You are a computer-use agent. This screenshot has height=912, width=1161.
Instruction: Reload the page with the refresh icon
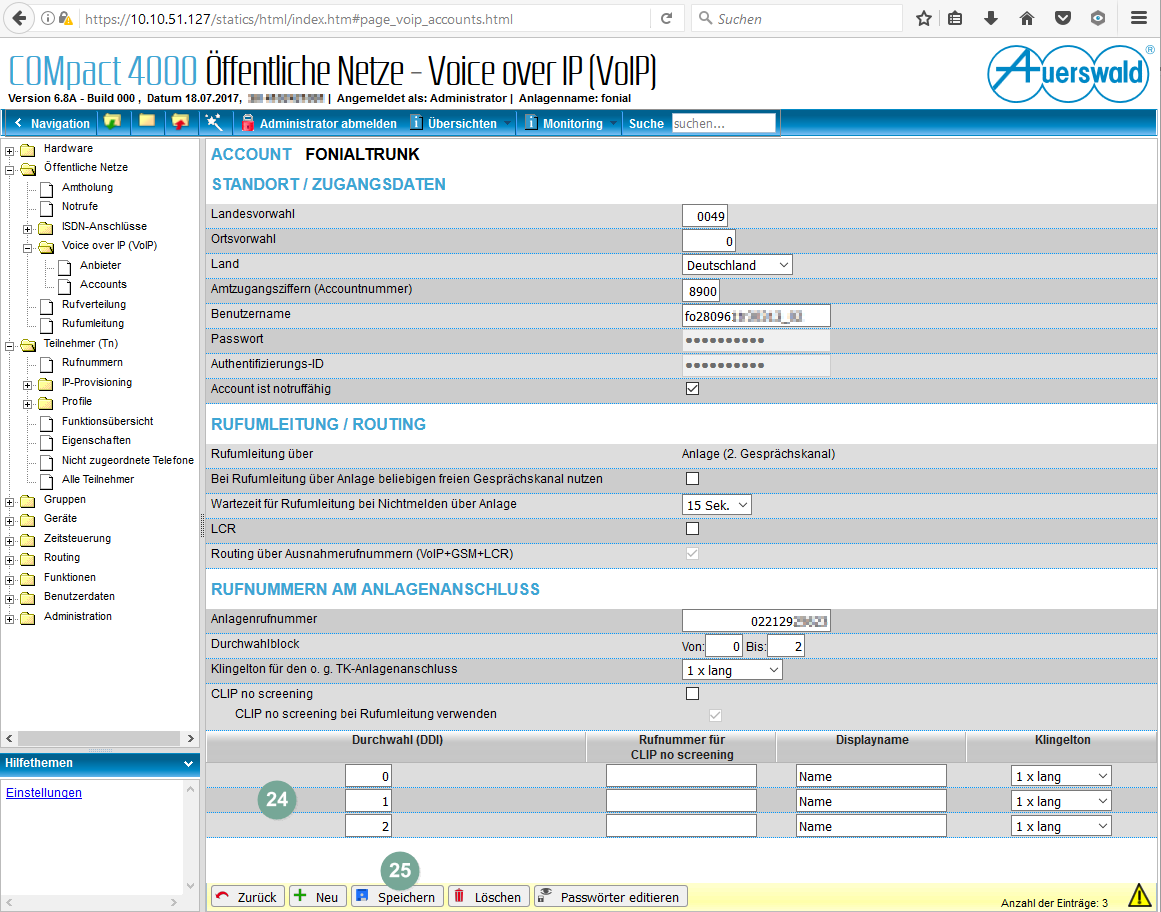tap(666, 19)
